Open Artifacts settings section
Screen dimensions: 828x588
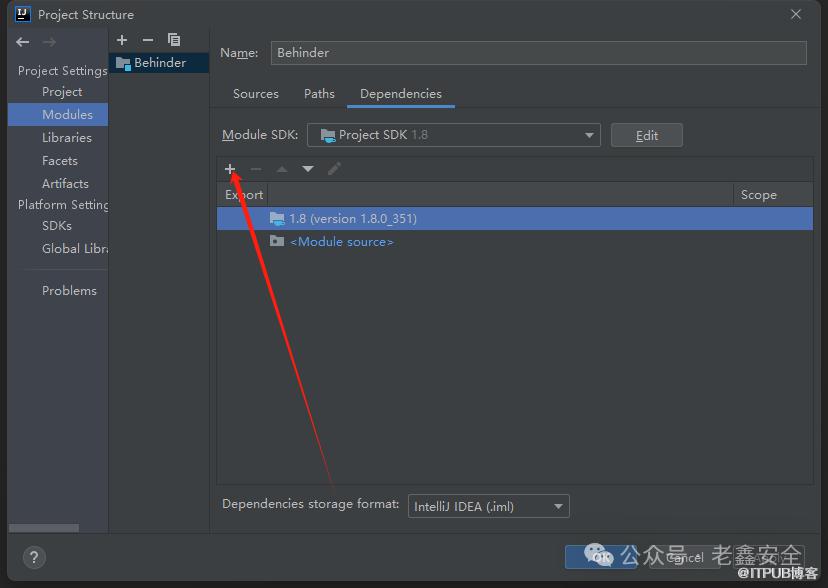point(65,184)
